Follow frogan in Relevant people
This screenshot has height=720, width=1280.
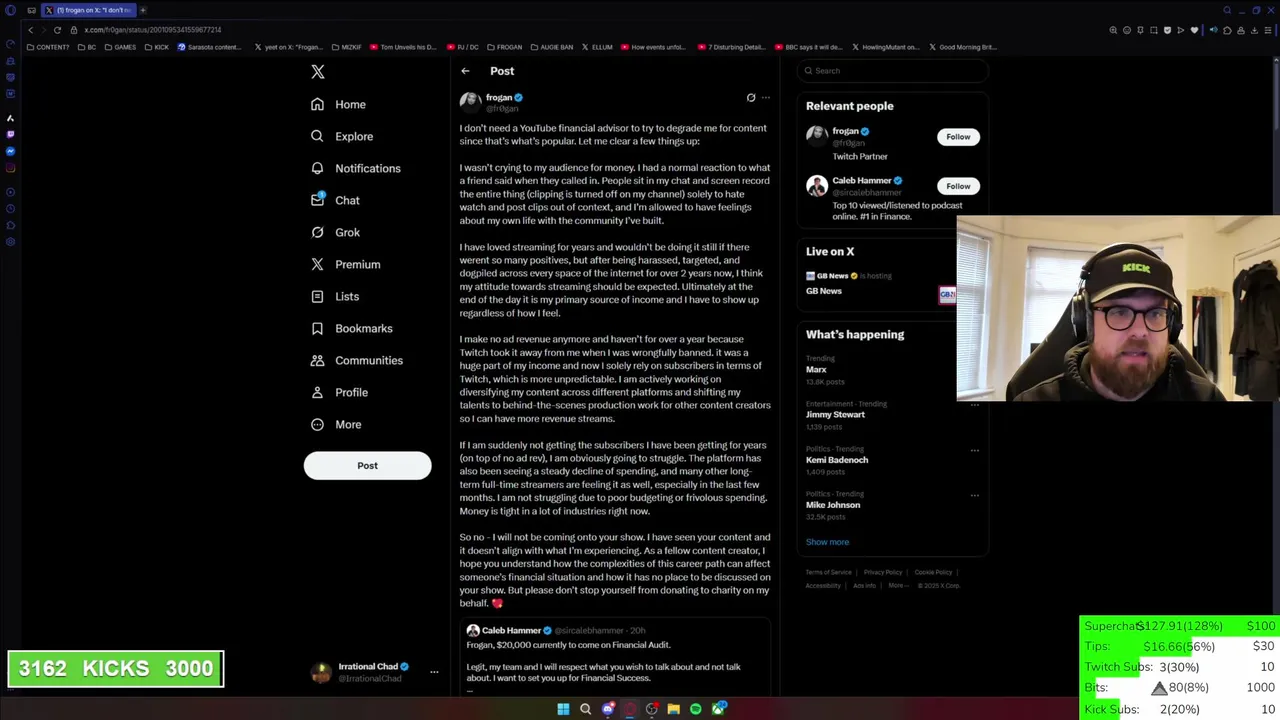point(958,137)
